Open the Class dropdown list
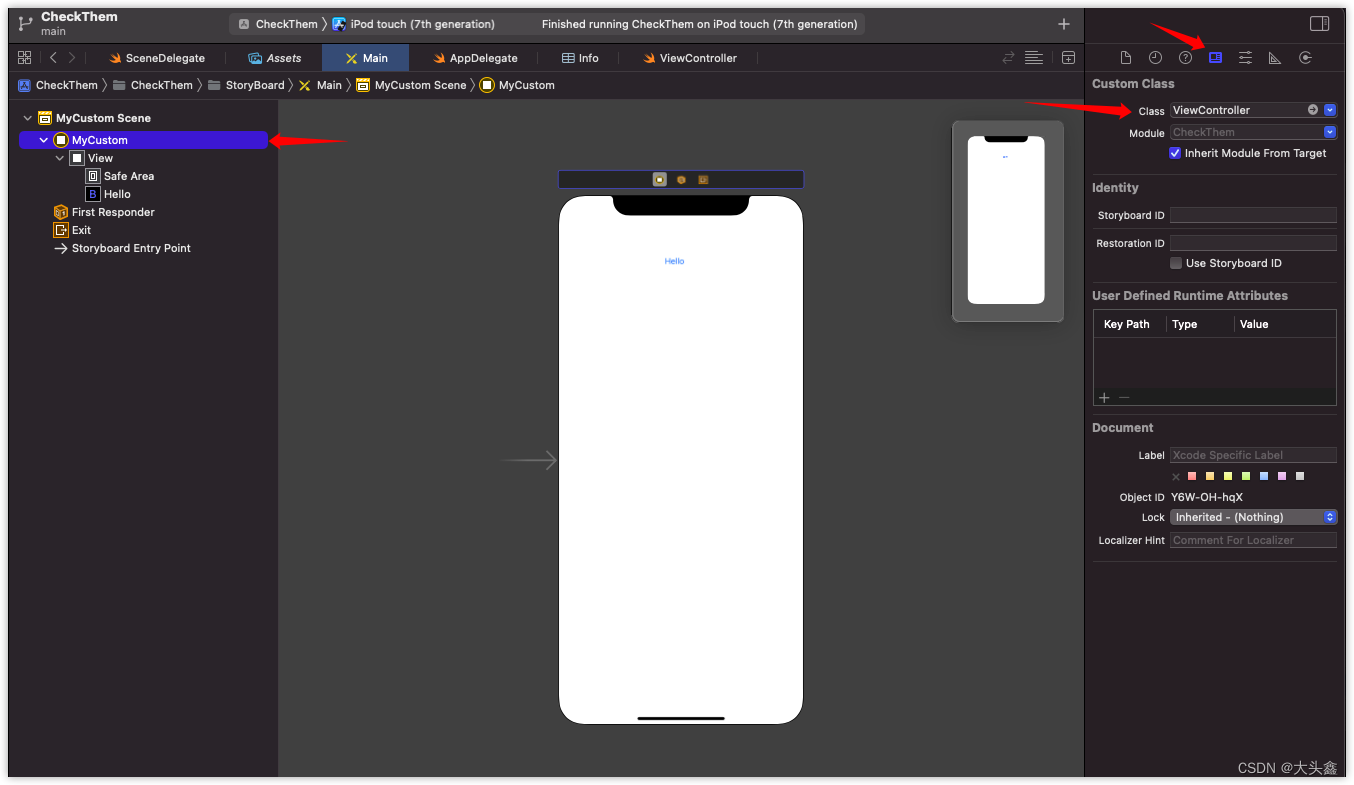Image resolution: width=1354 pixels, height=785 pixels. click(1330, 110)
